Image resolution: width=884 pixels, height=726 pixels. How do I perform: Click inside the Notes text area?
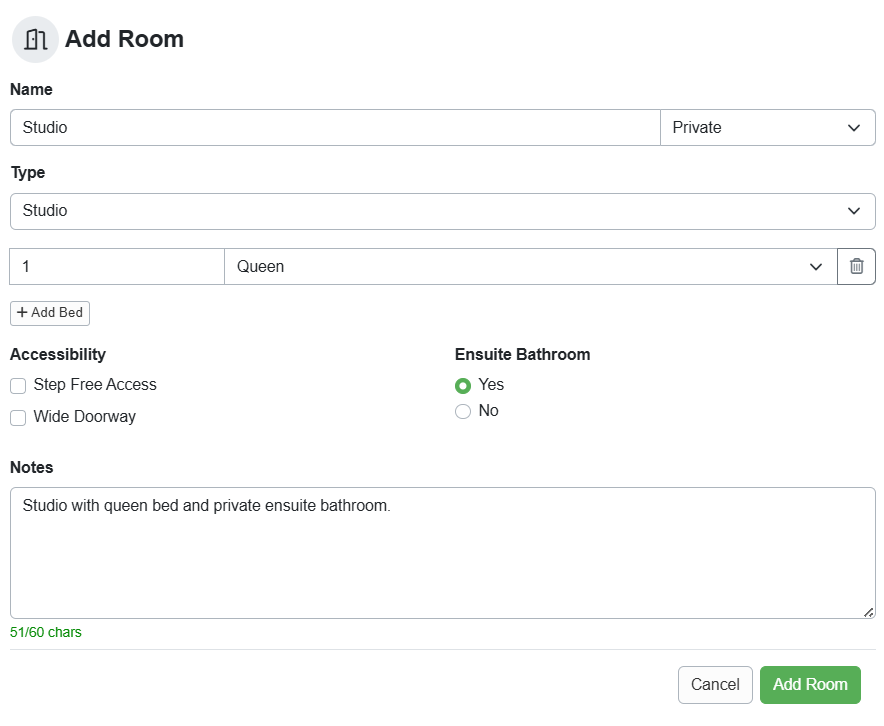coord(443,553)
